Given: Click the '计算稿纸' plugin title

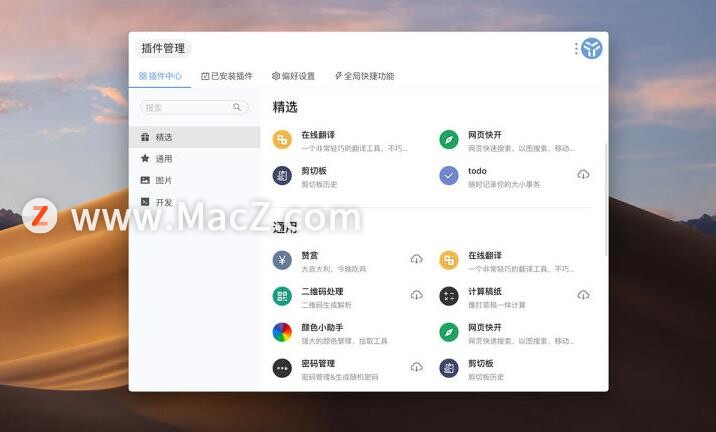Looking at the screenshot, I should (485, 291).
